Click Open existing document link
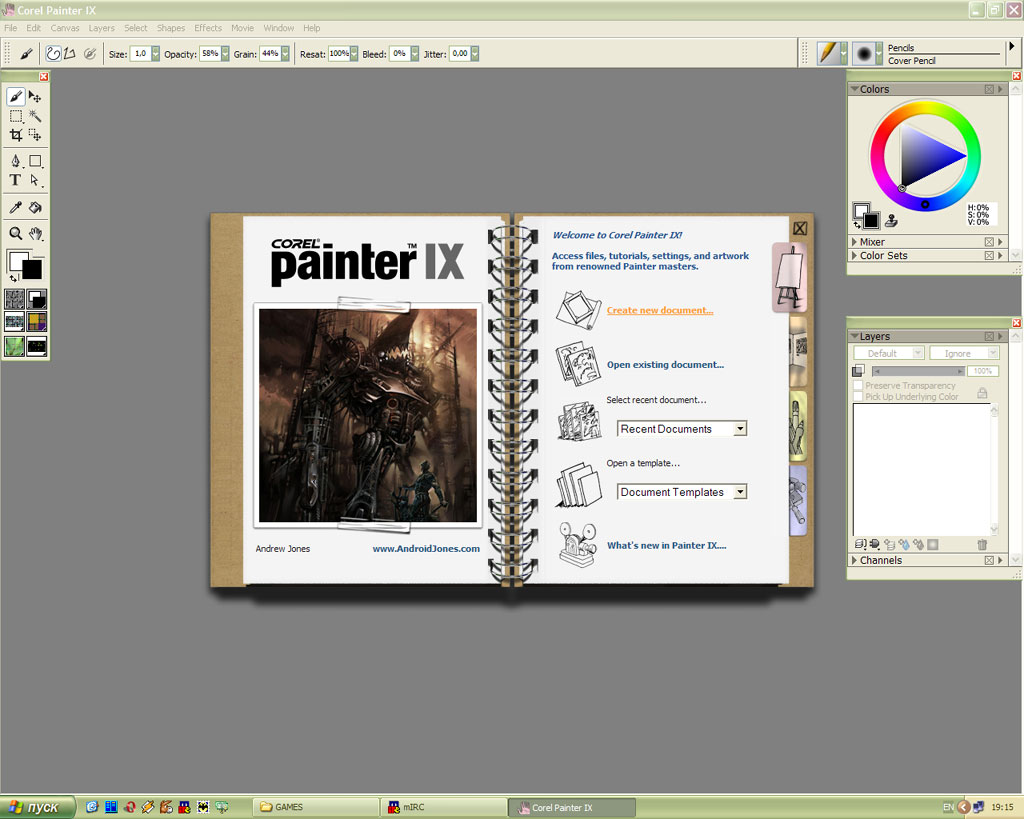Image resolution: width=1024 pixels, height=819 pixels. tap(665, 364)
